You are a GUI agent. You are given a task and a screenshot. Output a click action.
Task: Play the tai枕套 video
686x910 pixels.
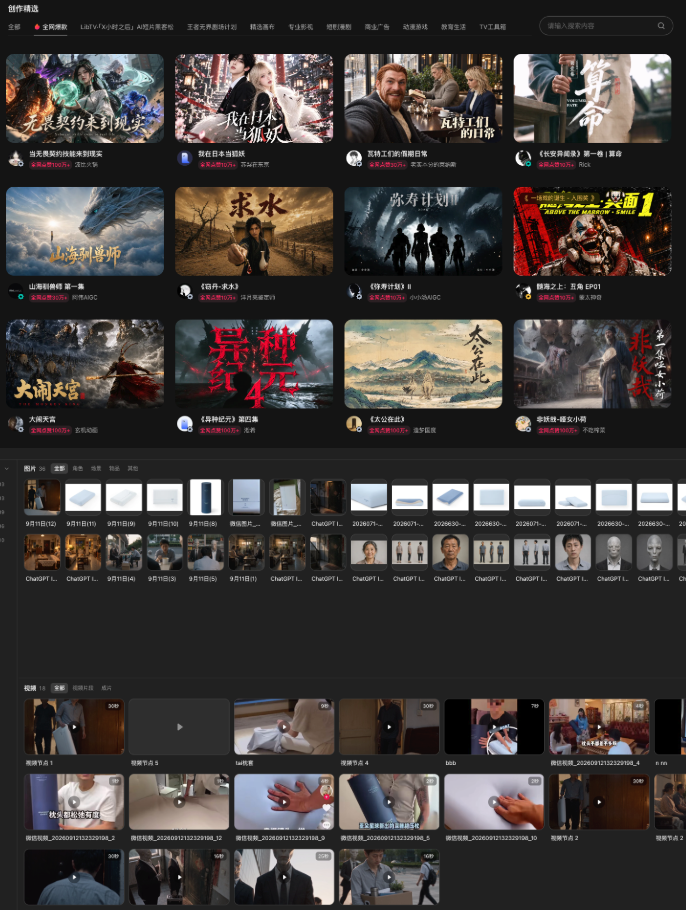pos(284,727)
